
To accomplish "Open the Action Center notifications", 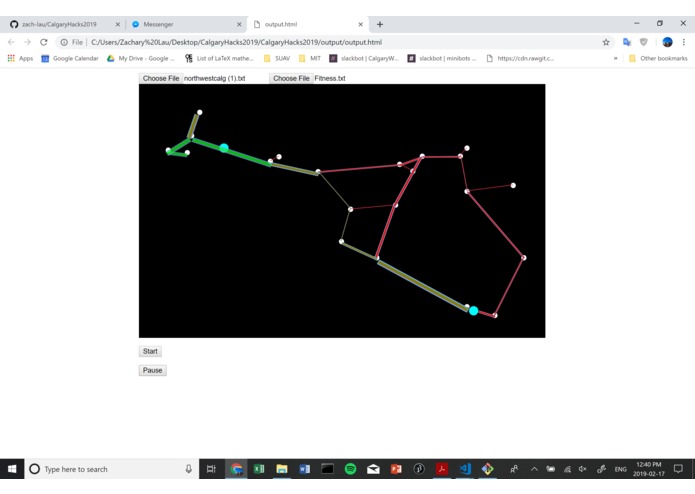I will pos(678,469).
